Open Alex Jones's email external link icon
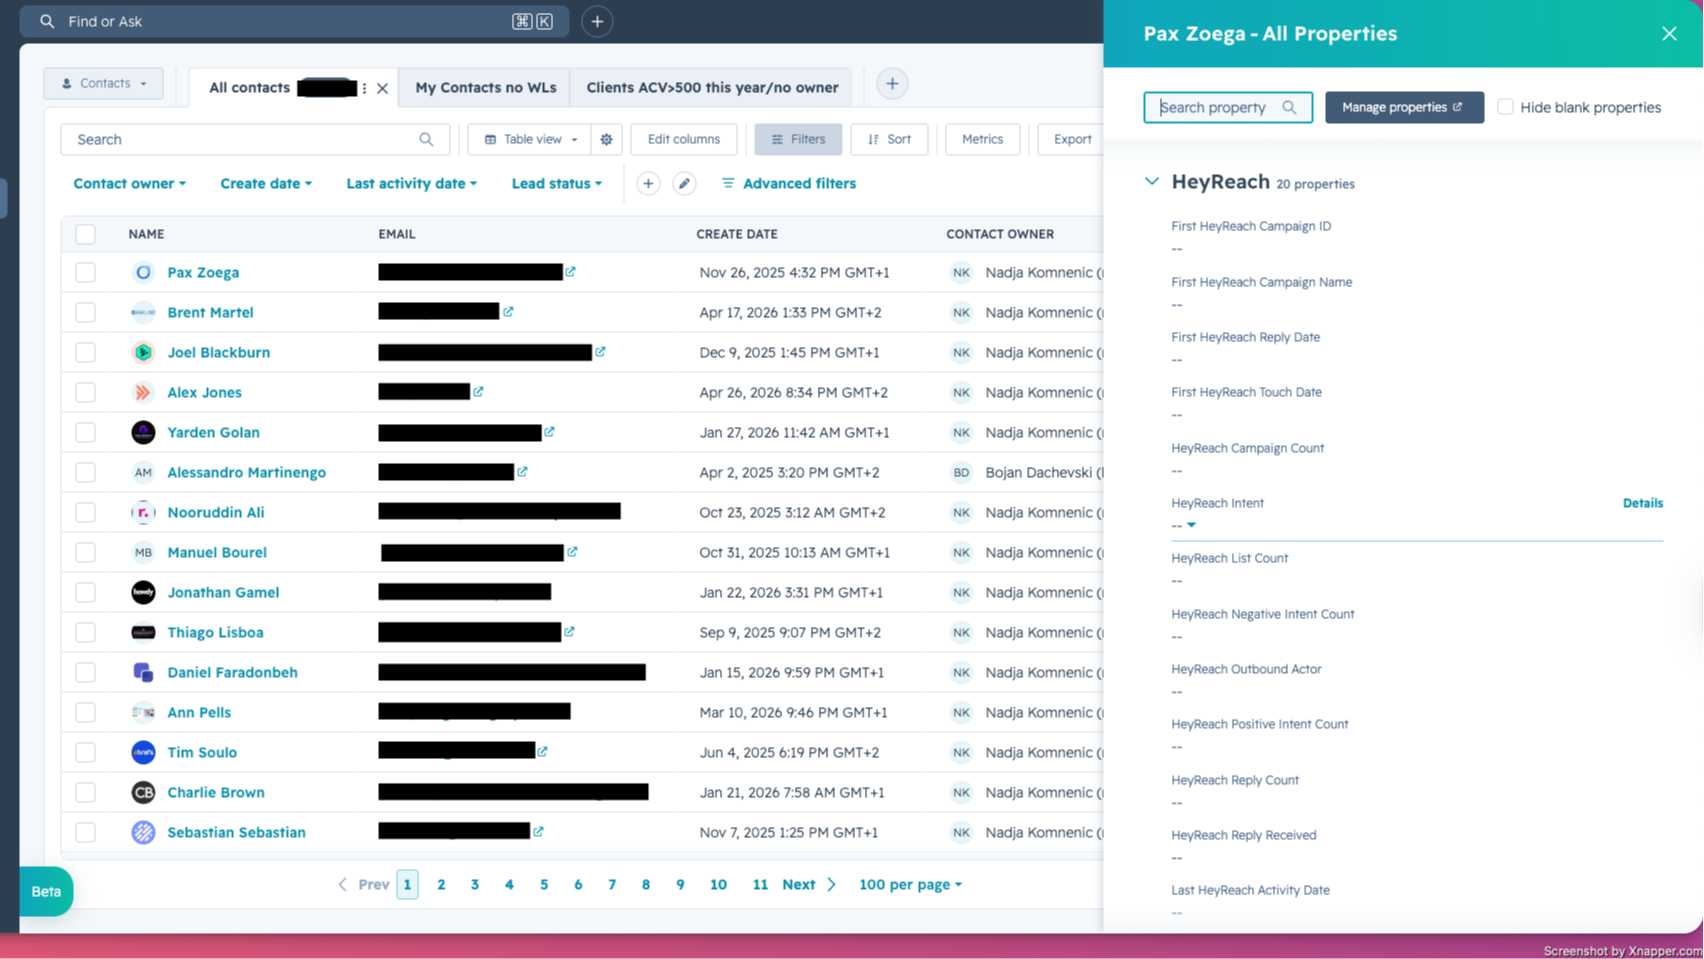The image size is (1704, 959). (478, 391)
